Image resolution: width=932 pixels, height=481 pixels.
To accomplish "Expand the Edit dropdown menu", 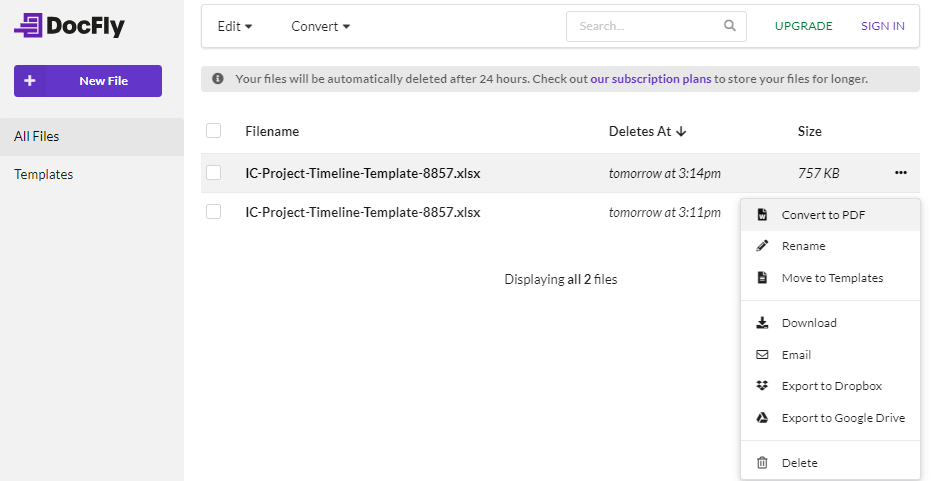I will (x=235, y=27).
